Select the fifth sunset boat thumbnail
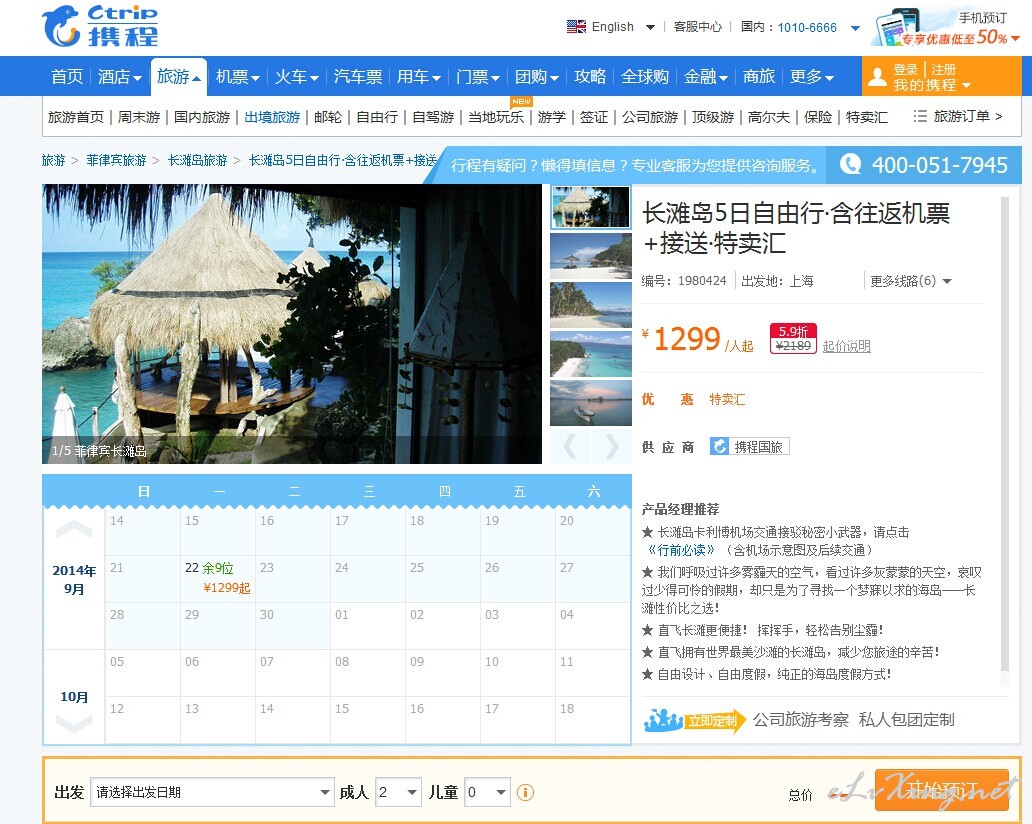Image resolution: width=1032 pixels, height=824 pixels. (590, 403)
